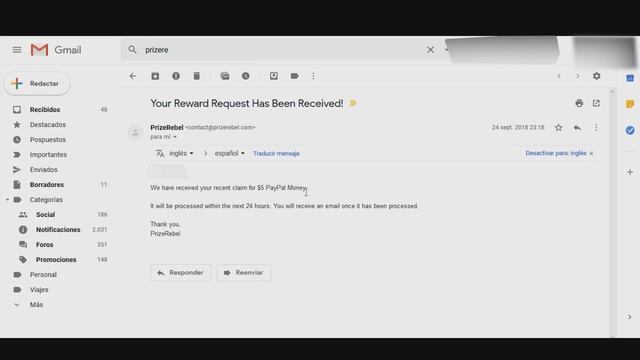The height and width of the screenshot is (360, 640).
Task: Click the message vertical scrollbar
Action: [x=612, y=212]
